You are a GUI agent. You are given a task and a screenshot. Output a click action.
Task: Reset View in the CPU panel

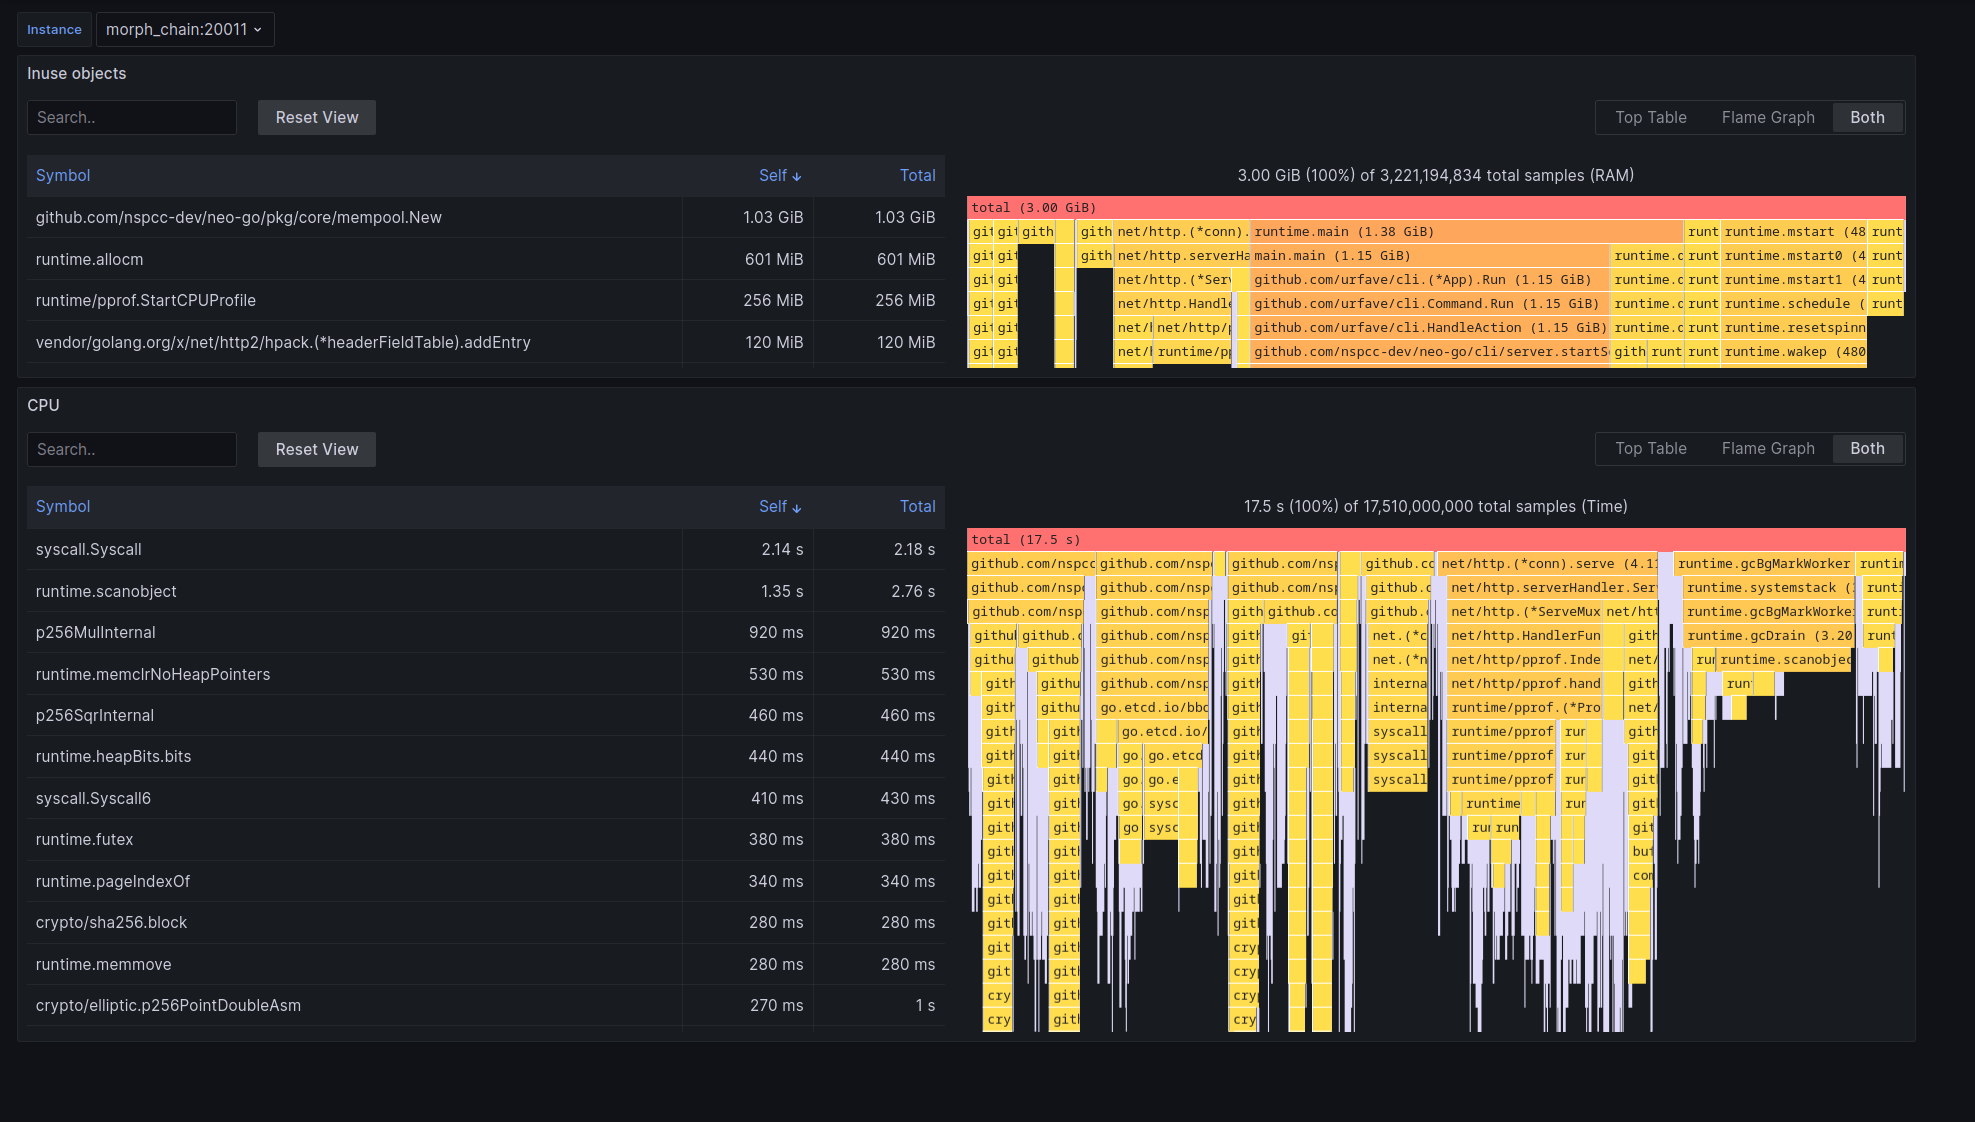click(317, 449)
